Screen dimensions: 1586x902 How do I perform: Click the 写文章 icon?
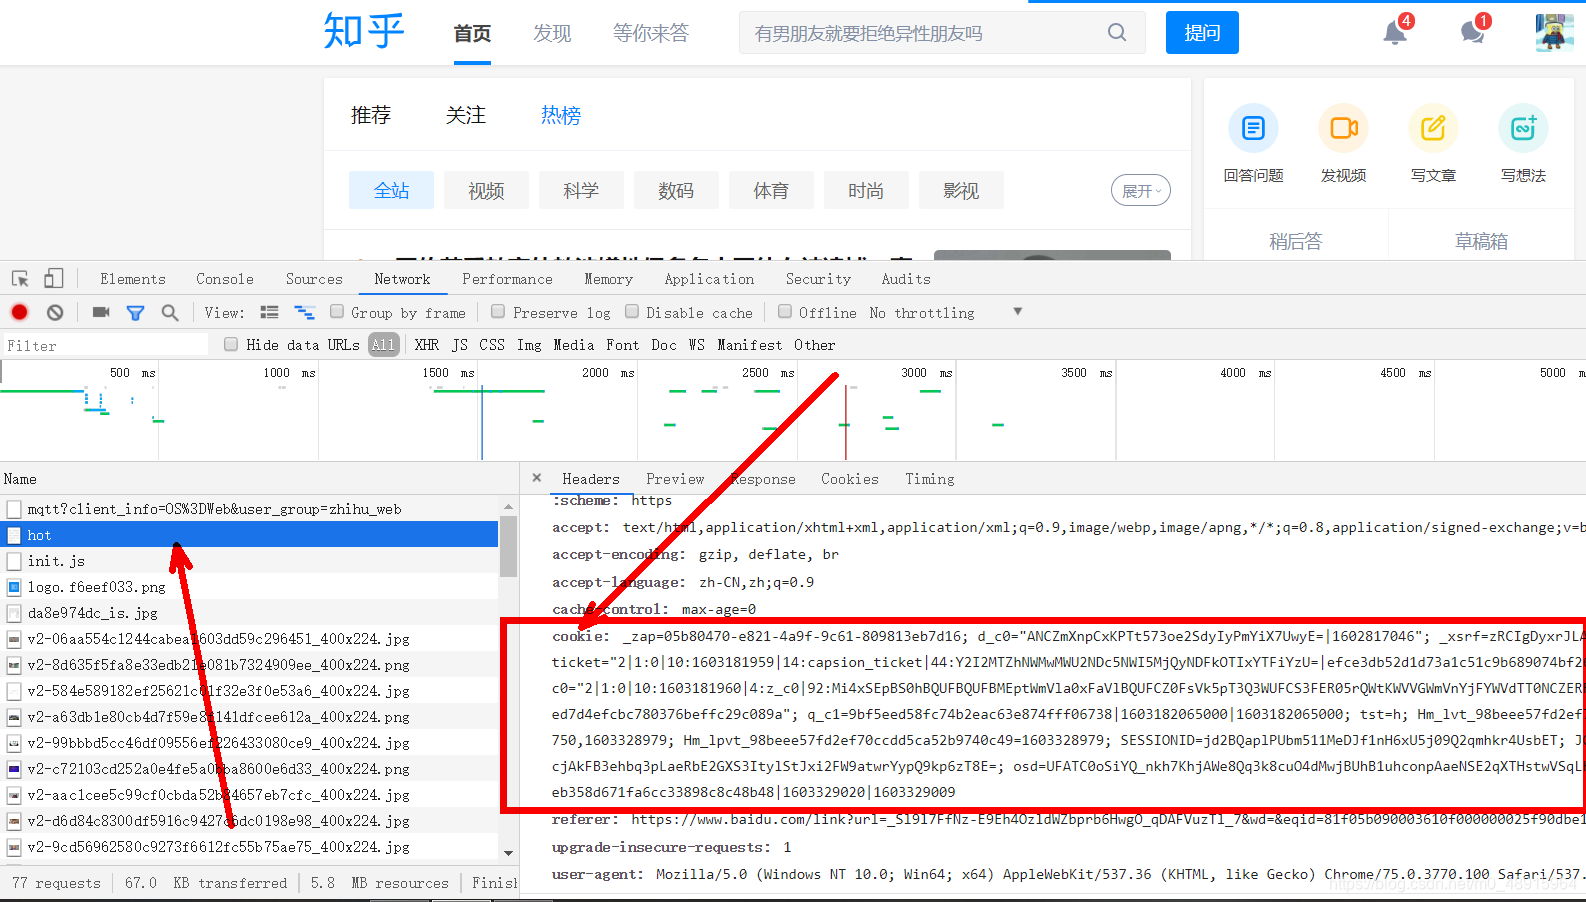click(x=1433, y=128)
